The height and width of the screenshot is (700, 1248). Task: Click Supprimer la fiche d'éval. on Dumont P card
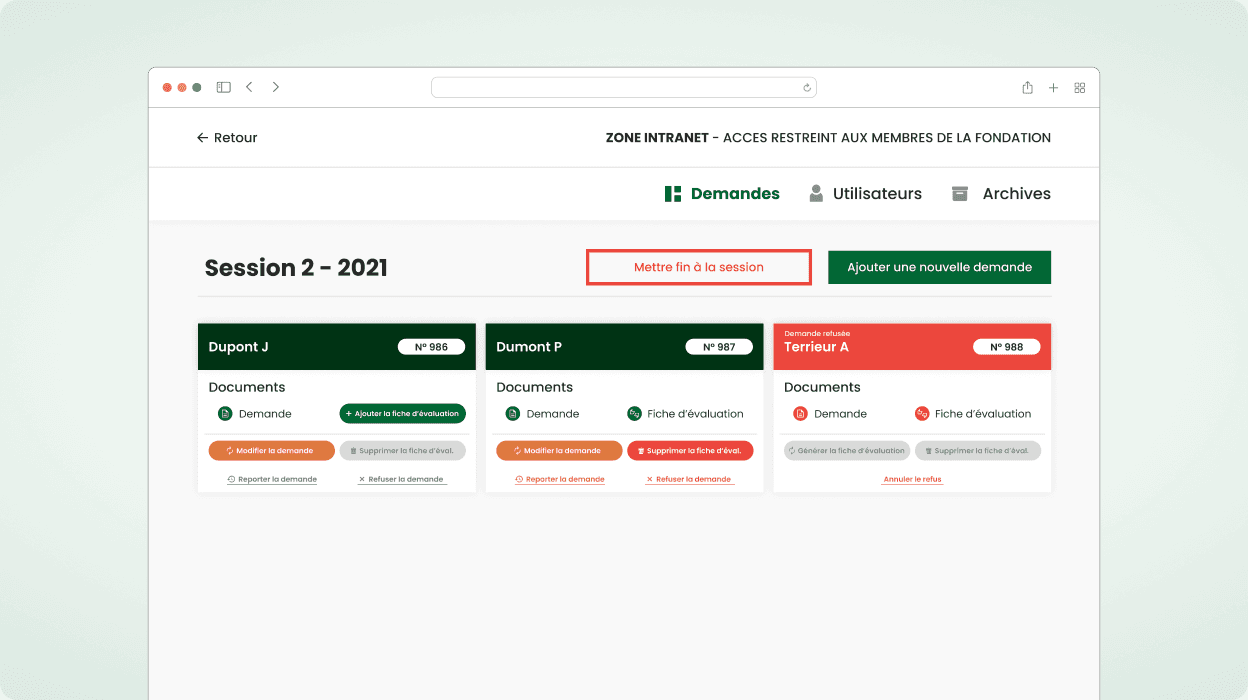[690, 450]
